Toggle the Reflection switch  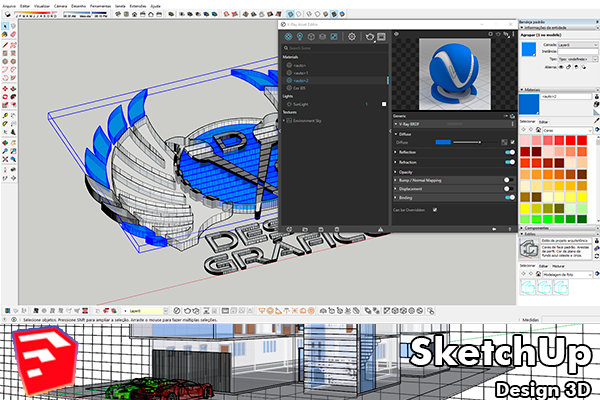tap(510, 152)
